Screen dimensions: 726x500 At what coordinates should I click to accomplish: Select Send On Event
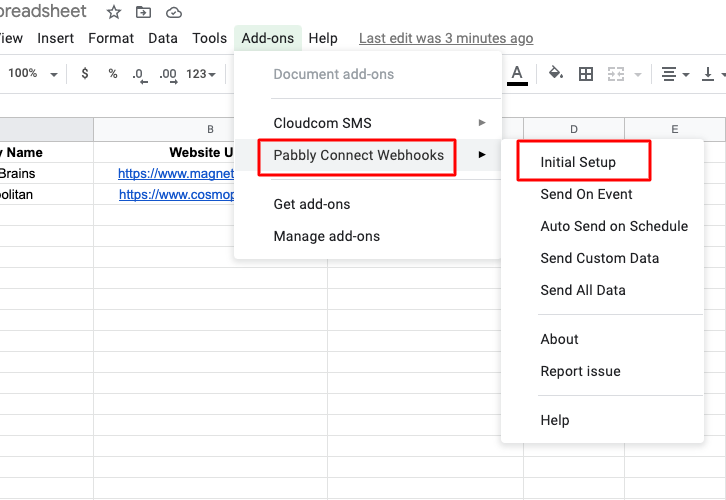602,194
